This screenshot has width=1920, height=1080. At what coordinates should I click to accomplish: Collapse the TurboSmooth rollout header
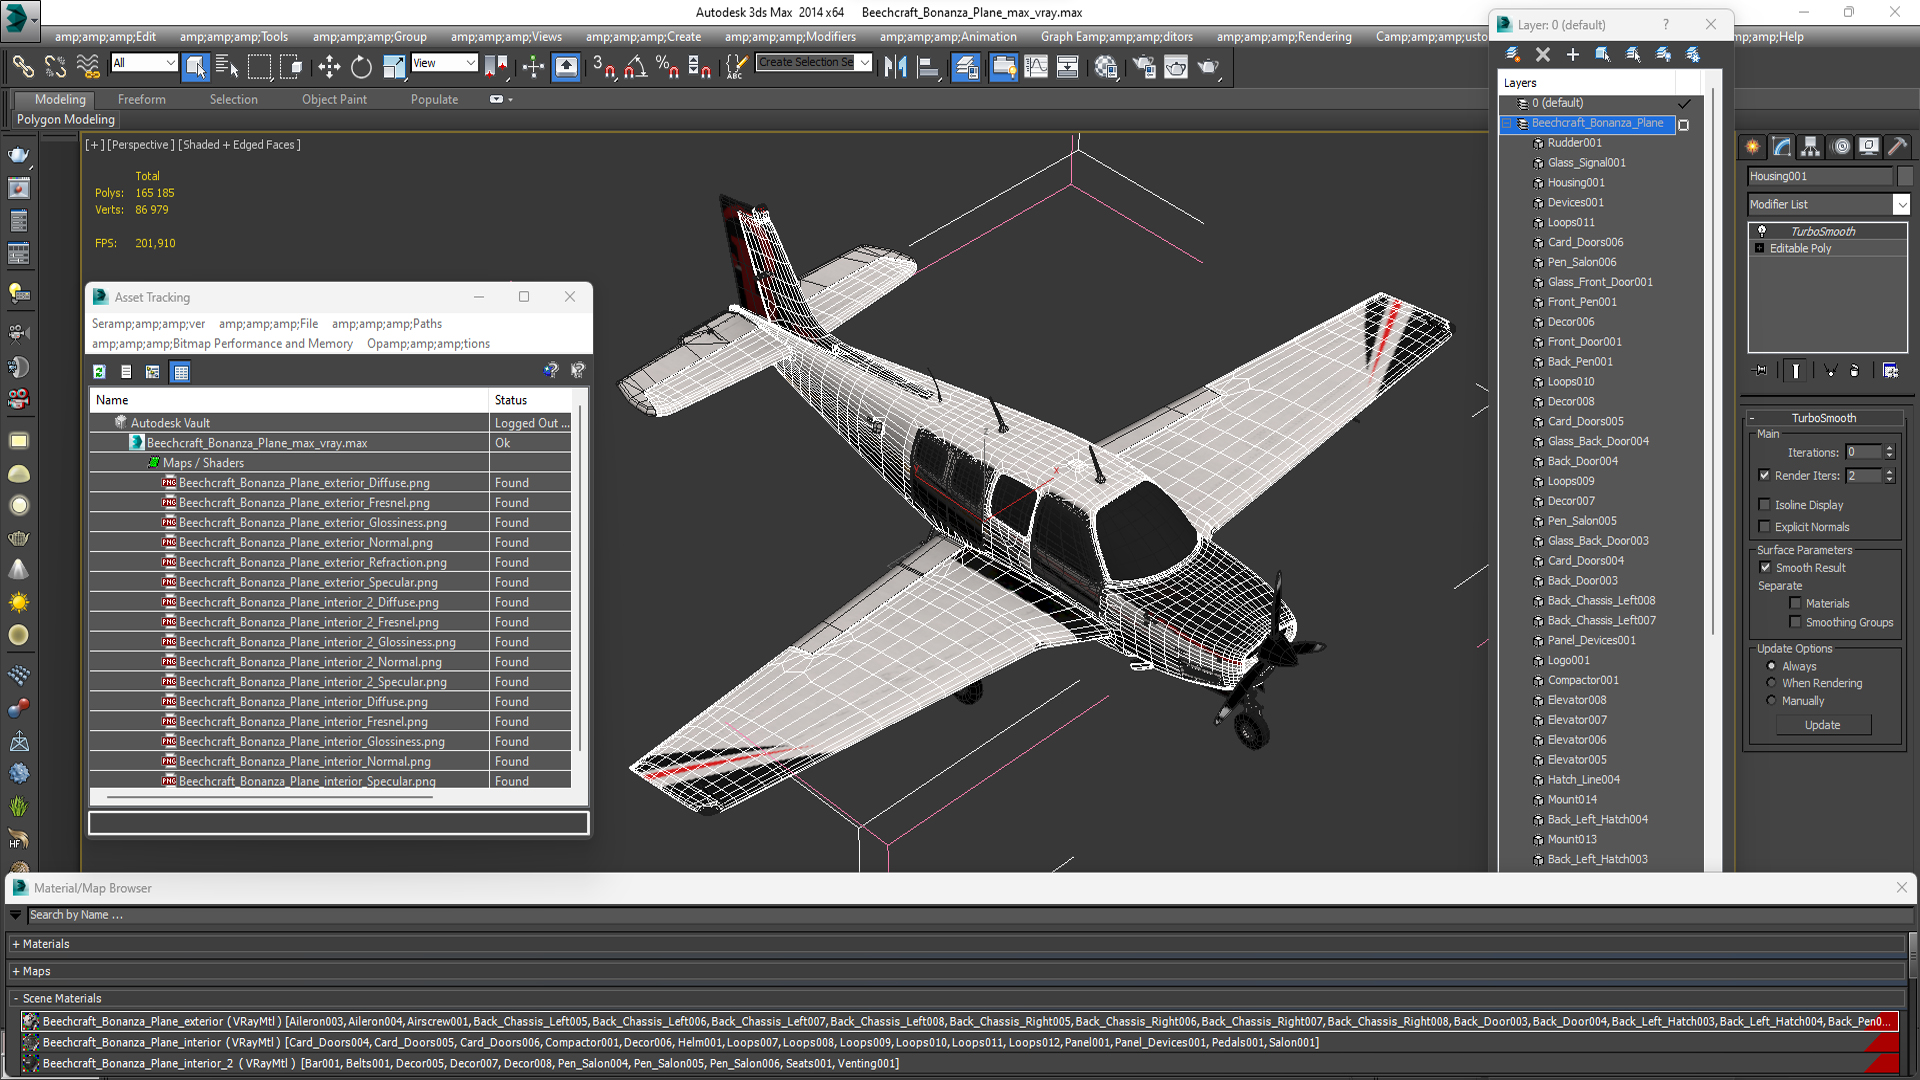coord(1823,418)
